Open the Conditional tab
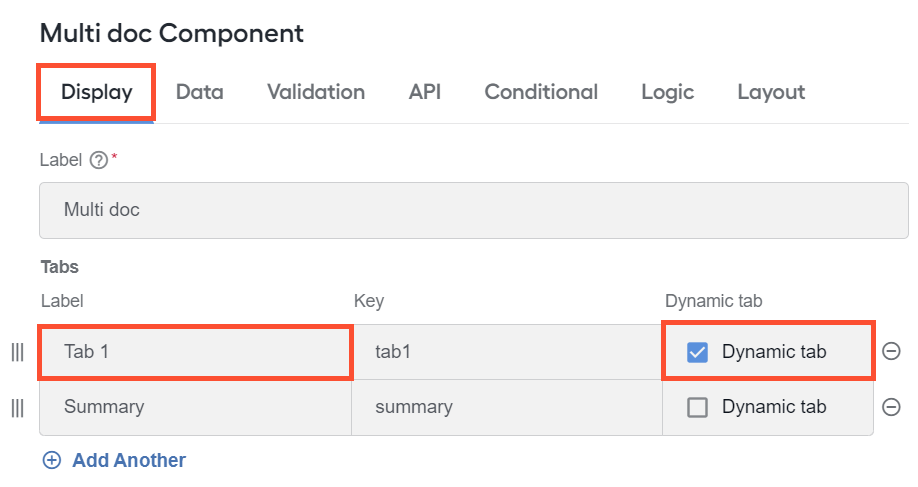This screenshot has height=487, width=918. 541,92
